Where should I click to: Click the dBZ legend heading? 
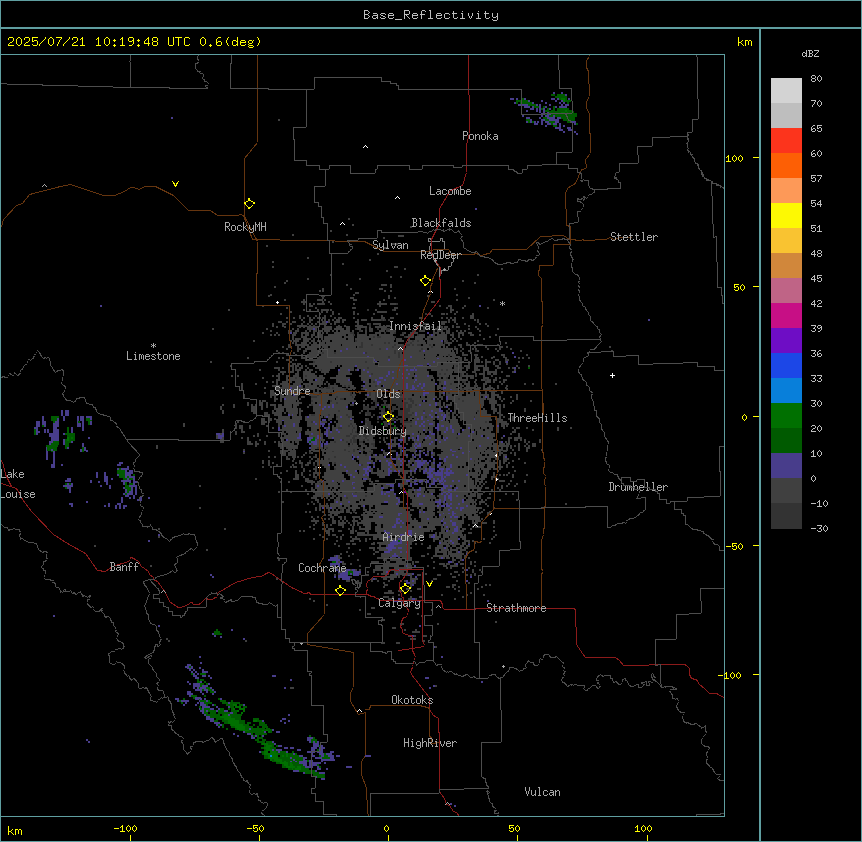coord(810,54)
